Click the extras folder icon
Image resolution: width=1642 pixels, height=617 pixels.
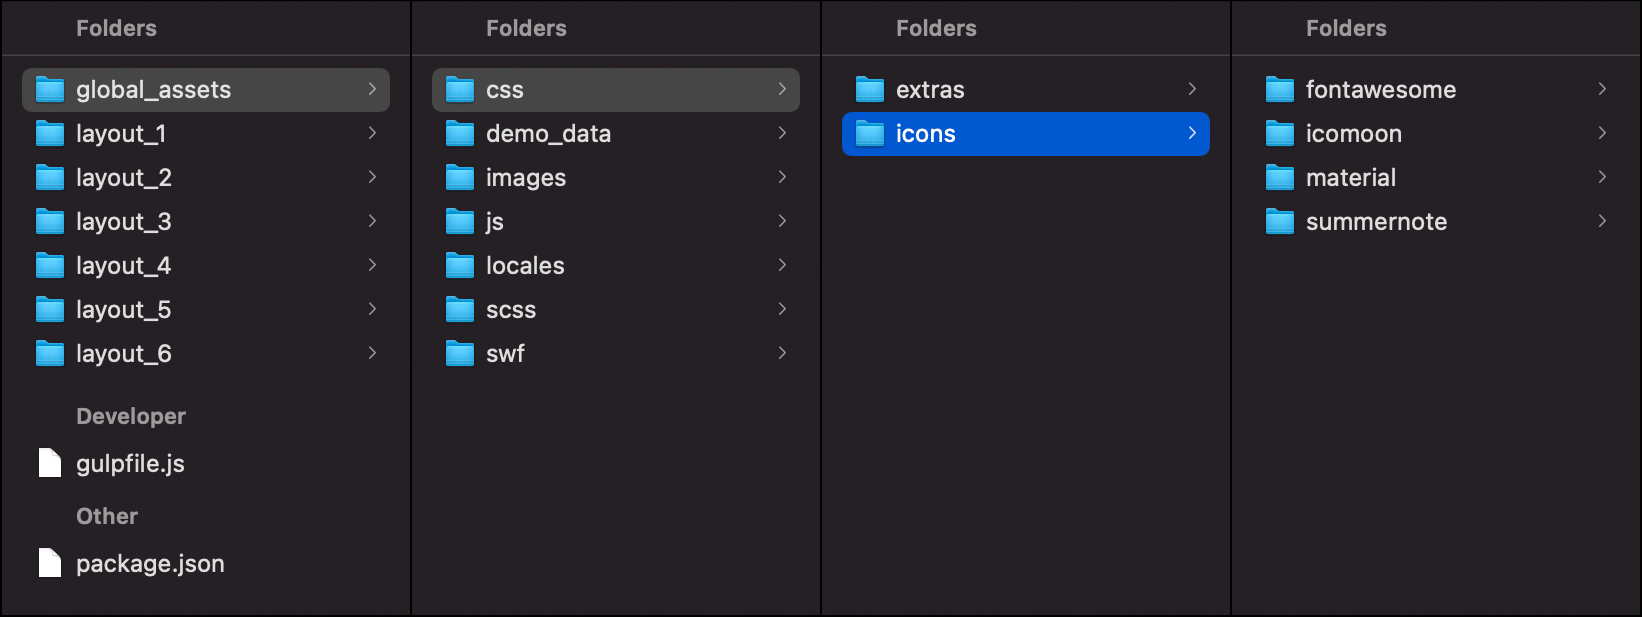point(870,90)
